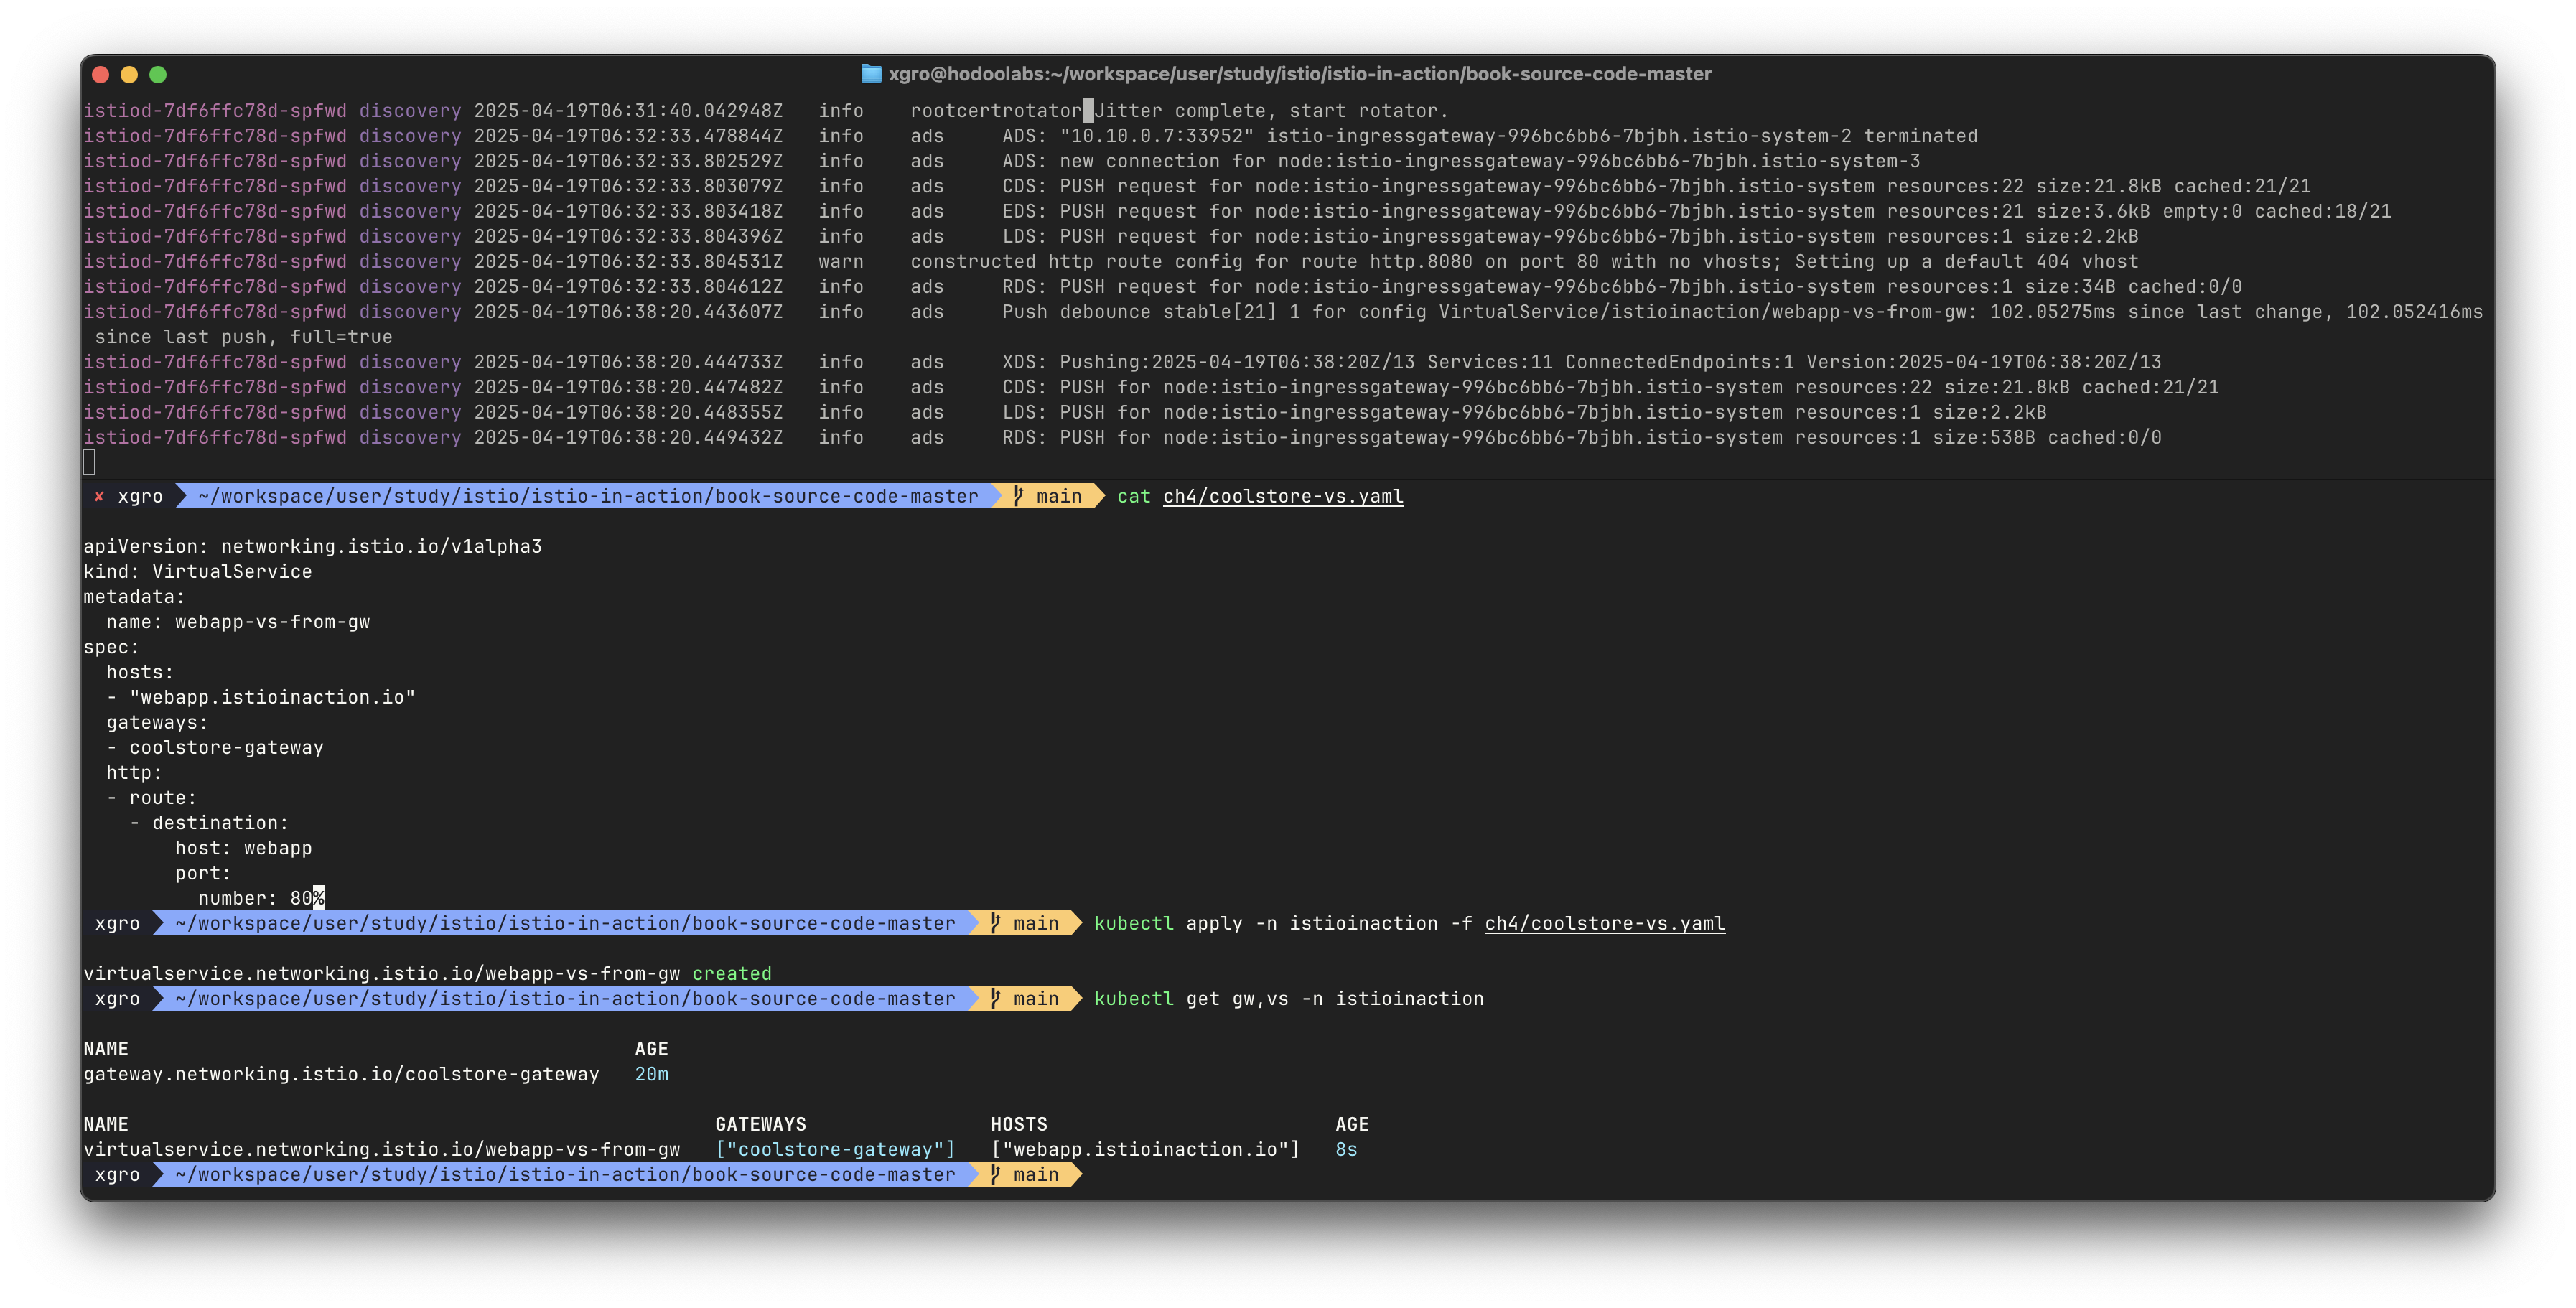The image size is (2576, 1308).
Task: Click the '["coolstore-gateway"]' gateways cell
Action: [835, 1149]
